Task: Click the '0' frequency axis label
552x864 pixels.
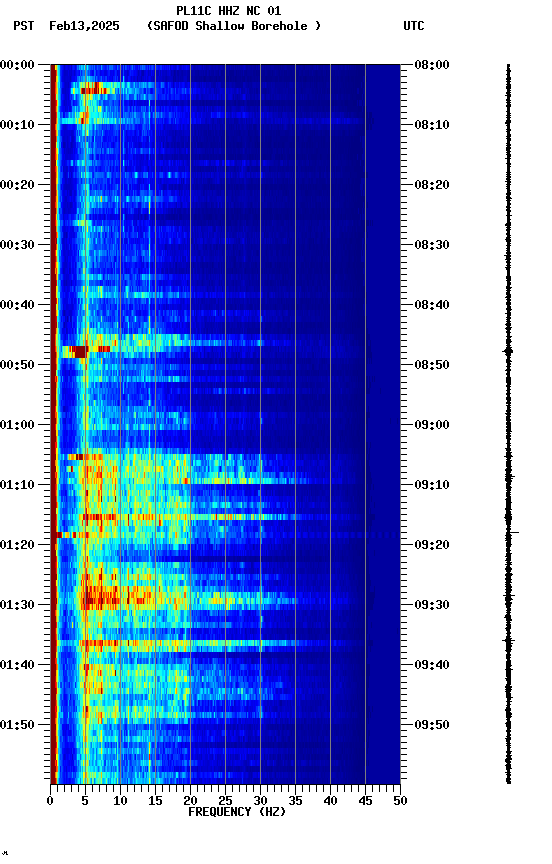Action: click(50, 801)
